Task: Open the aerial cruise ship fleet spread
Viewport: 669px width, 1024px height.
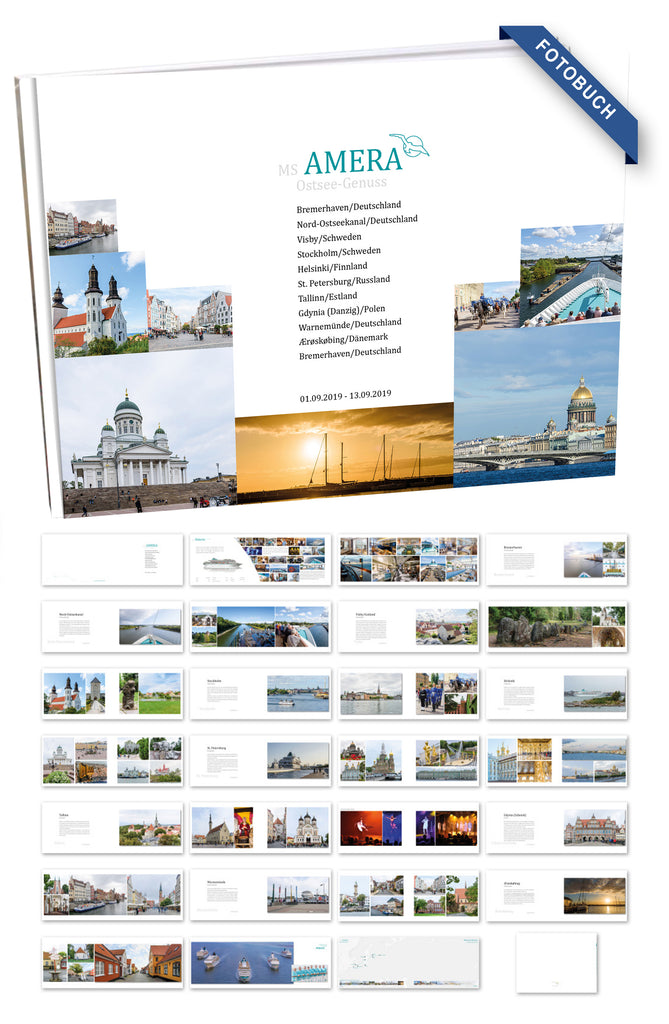Action: point(260,963)
